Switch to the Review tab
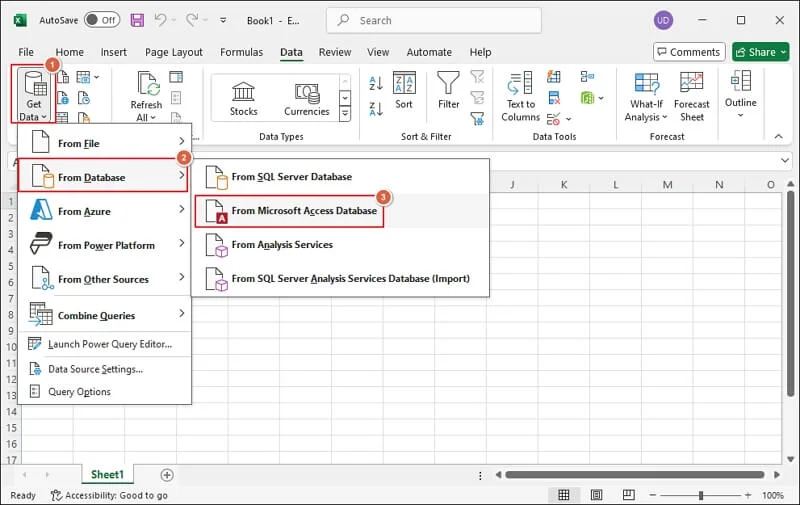 [x=335, y=52]
